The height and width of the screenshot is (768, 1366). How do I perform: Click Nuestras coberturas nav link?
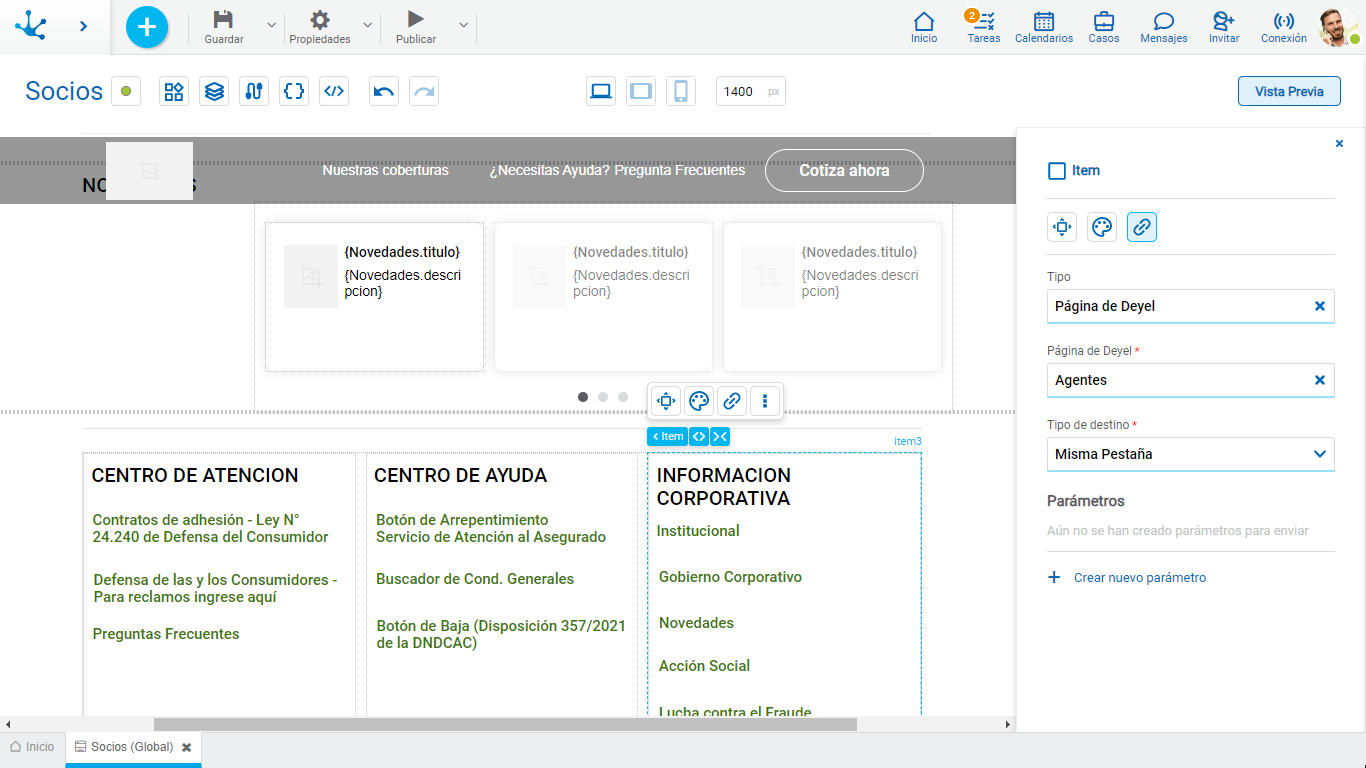pos(385,170)
